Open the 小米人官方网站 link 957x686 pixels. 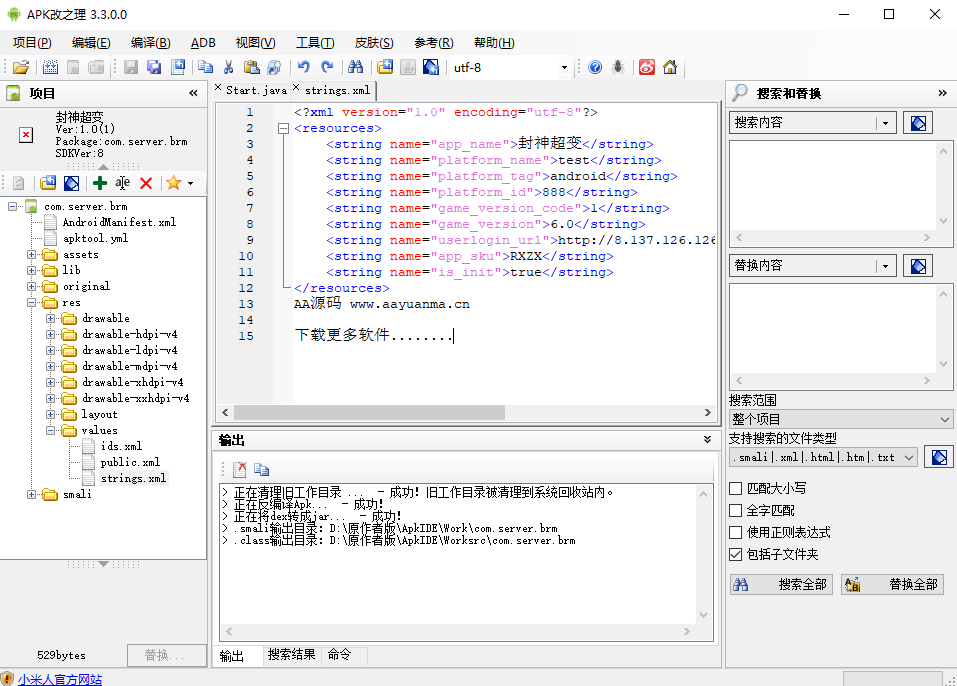pyautogui.click(x=60, y=679)
